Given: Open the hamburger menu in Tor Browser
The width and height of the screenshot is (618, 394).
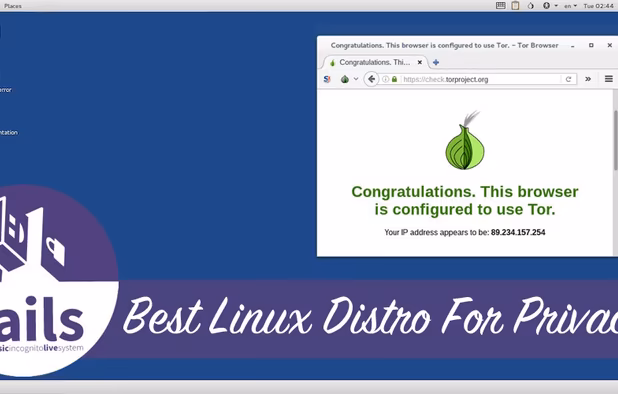Looking at the screenshot, I should 609,79.
